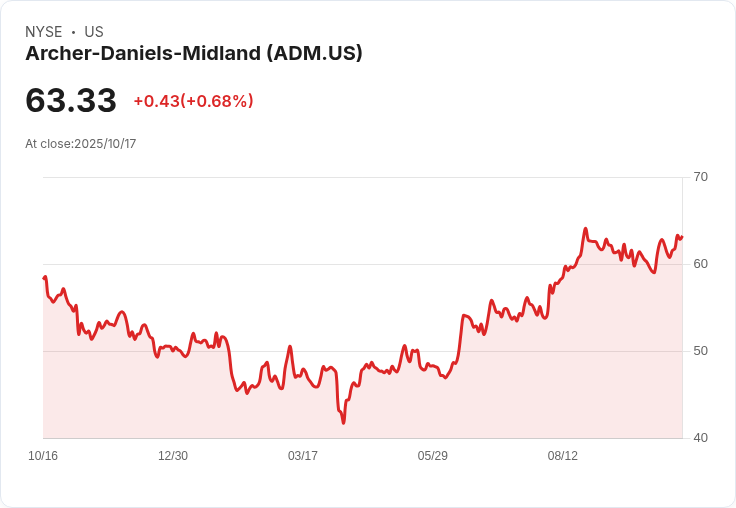Click the final data point on chart line
The image size is (736, 508).
[682, 237]
